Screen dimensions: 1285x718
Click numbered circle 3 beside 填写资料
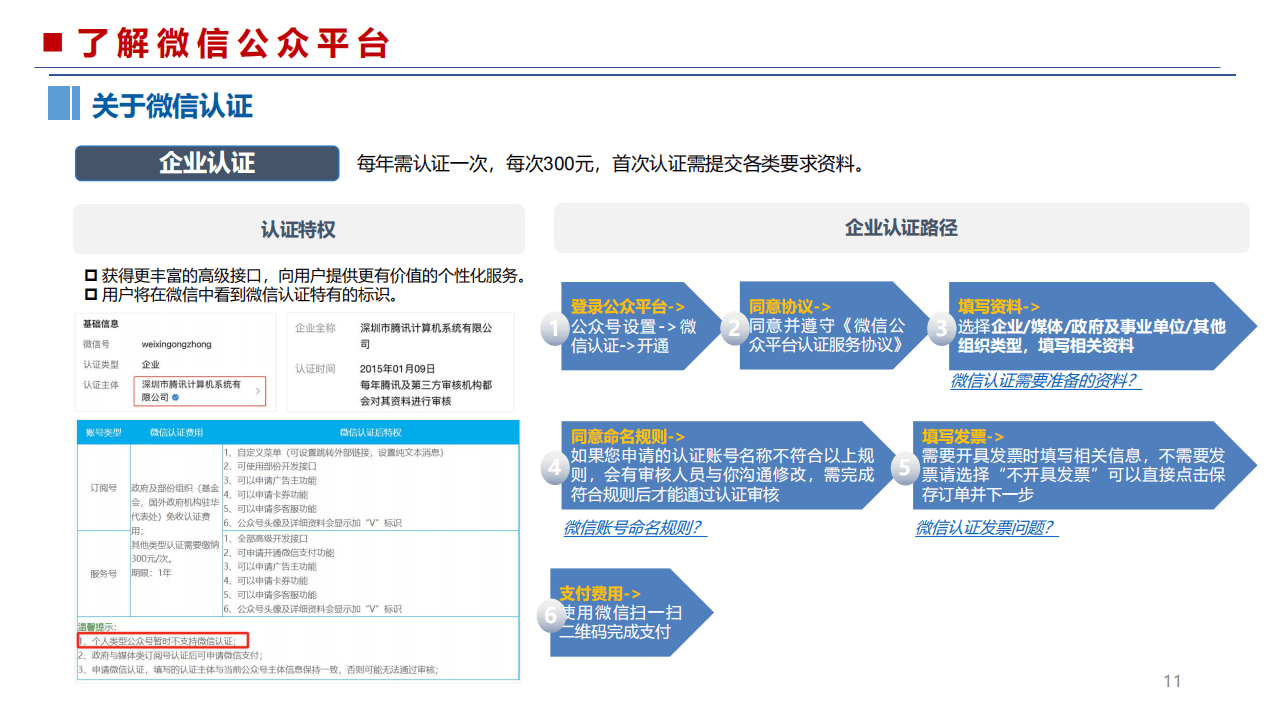tap(941, 328)
